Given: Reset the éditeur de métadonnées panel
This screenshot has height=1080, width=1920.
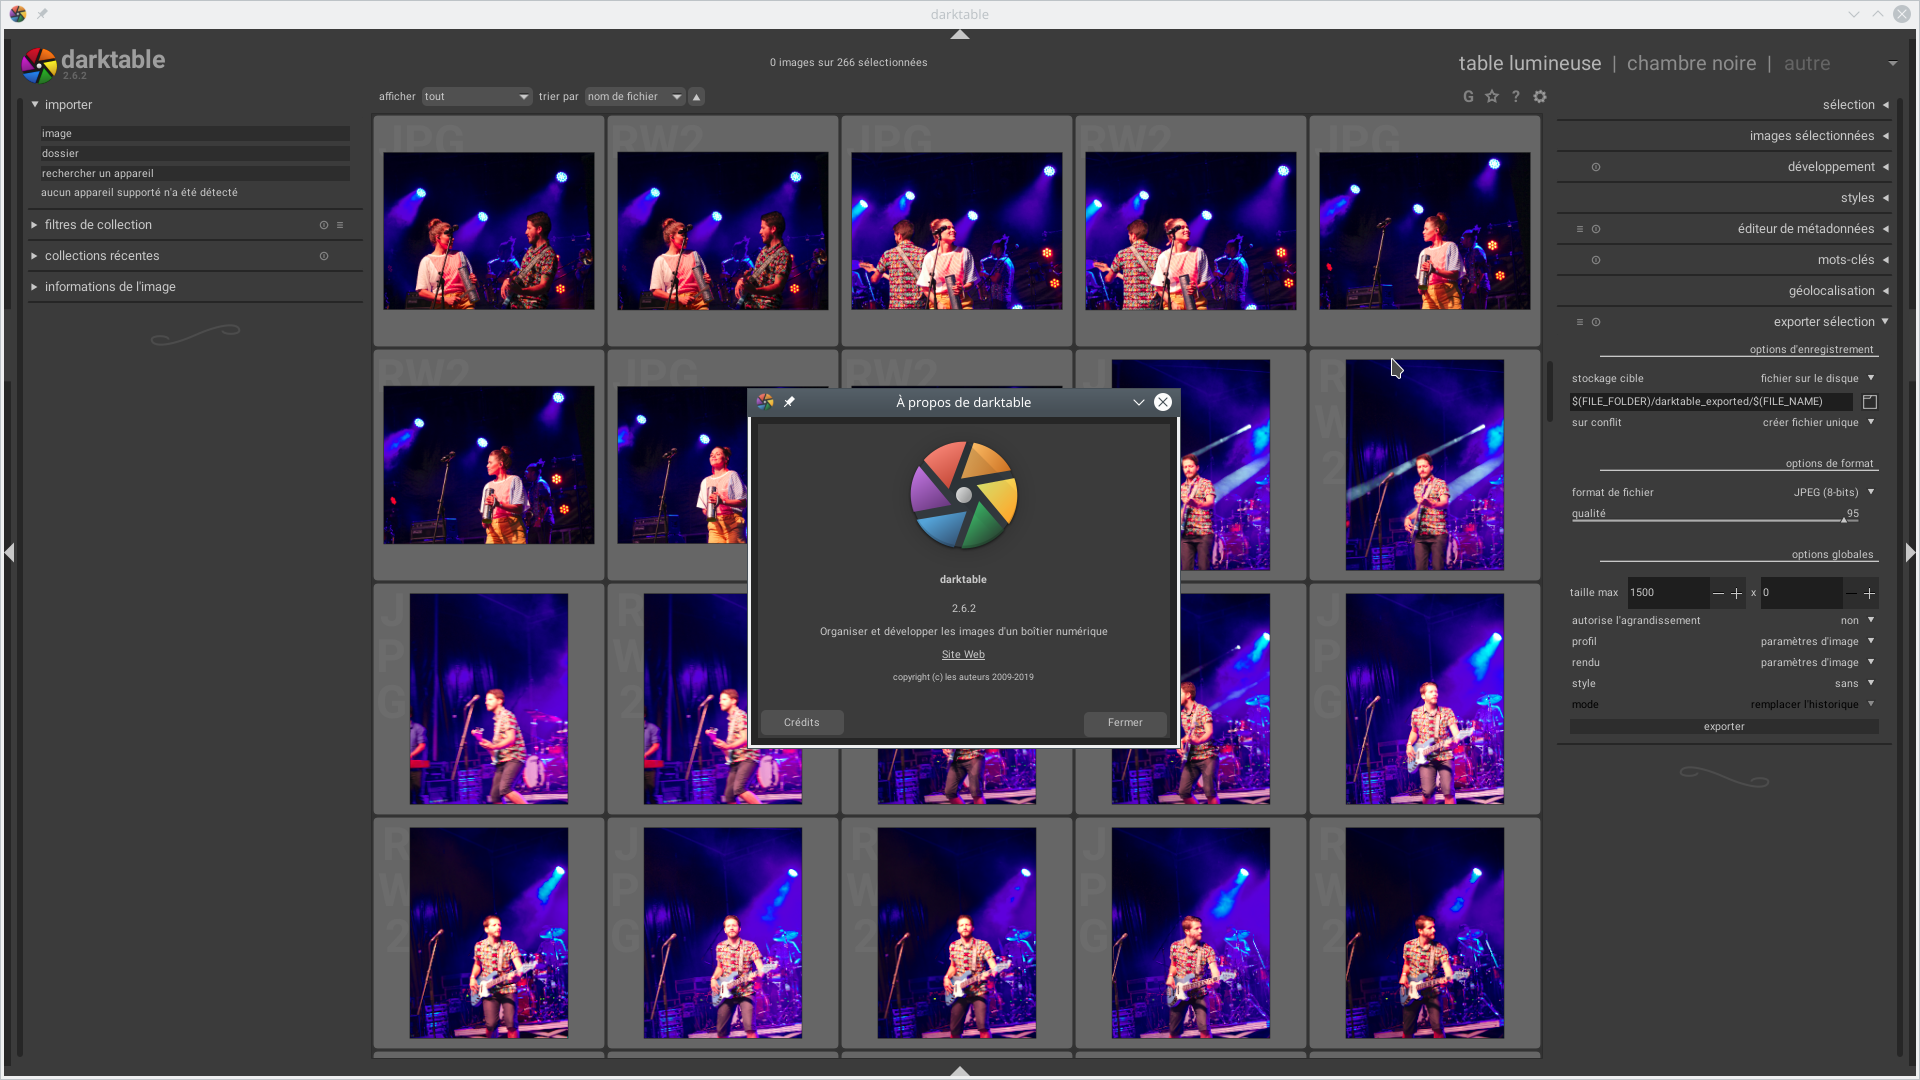Looking at the screenshot, I should [1596, 229].
